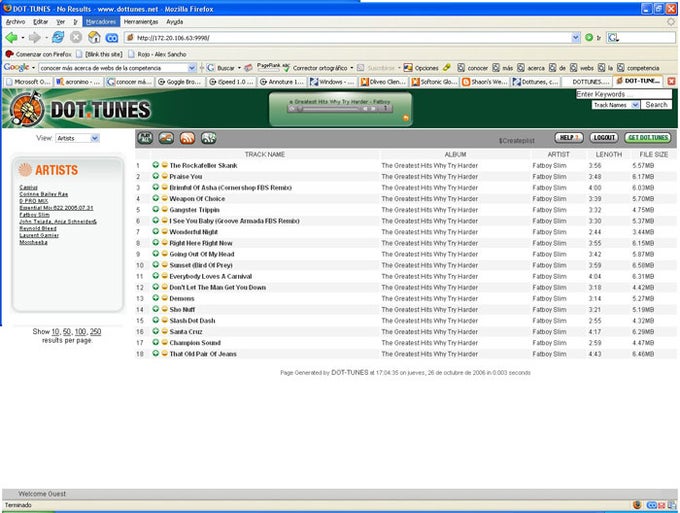Click the HELP button
Image resolution: width=680 pixels, height=513 pixels.
(x=569, y=137)
